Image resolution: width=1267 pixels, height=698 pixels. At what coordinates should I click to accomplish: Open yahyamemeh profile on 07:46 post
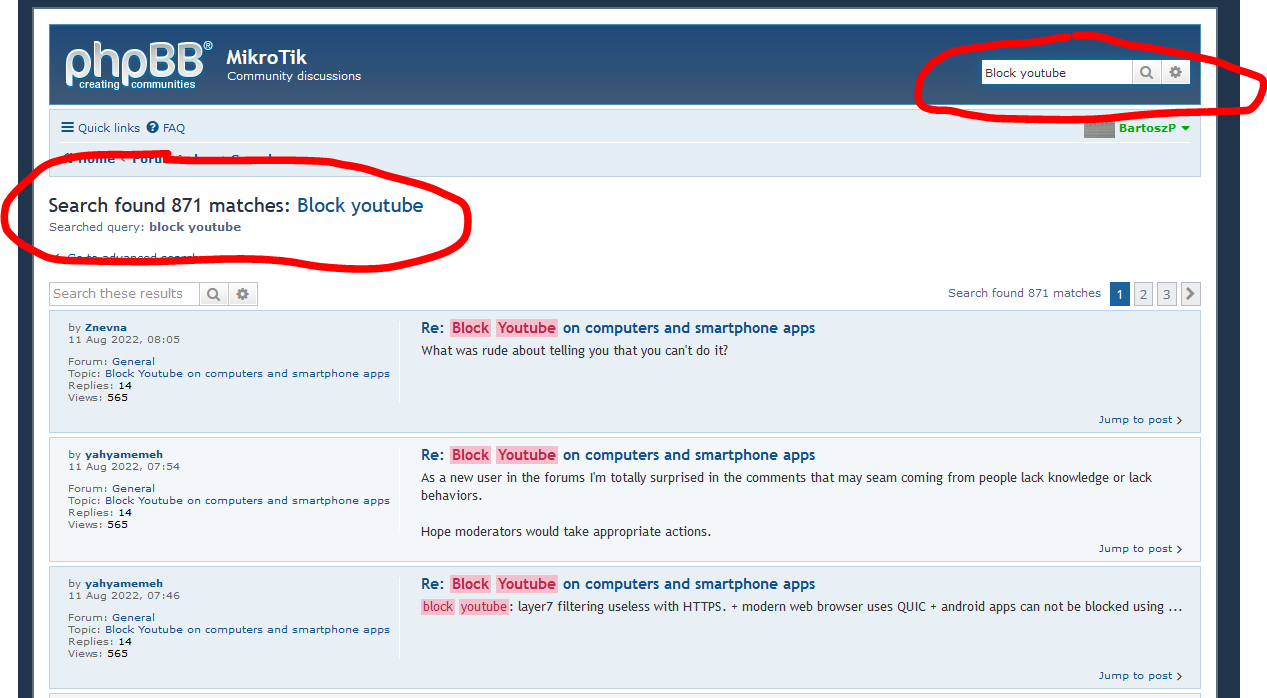pyautogui.click(x=124, y=583)
